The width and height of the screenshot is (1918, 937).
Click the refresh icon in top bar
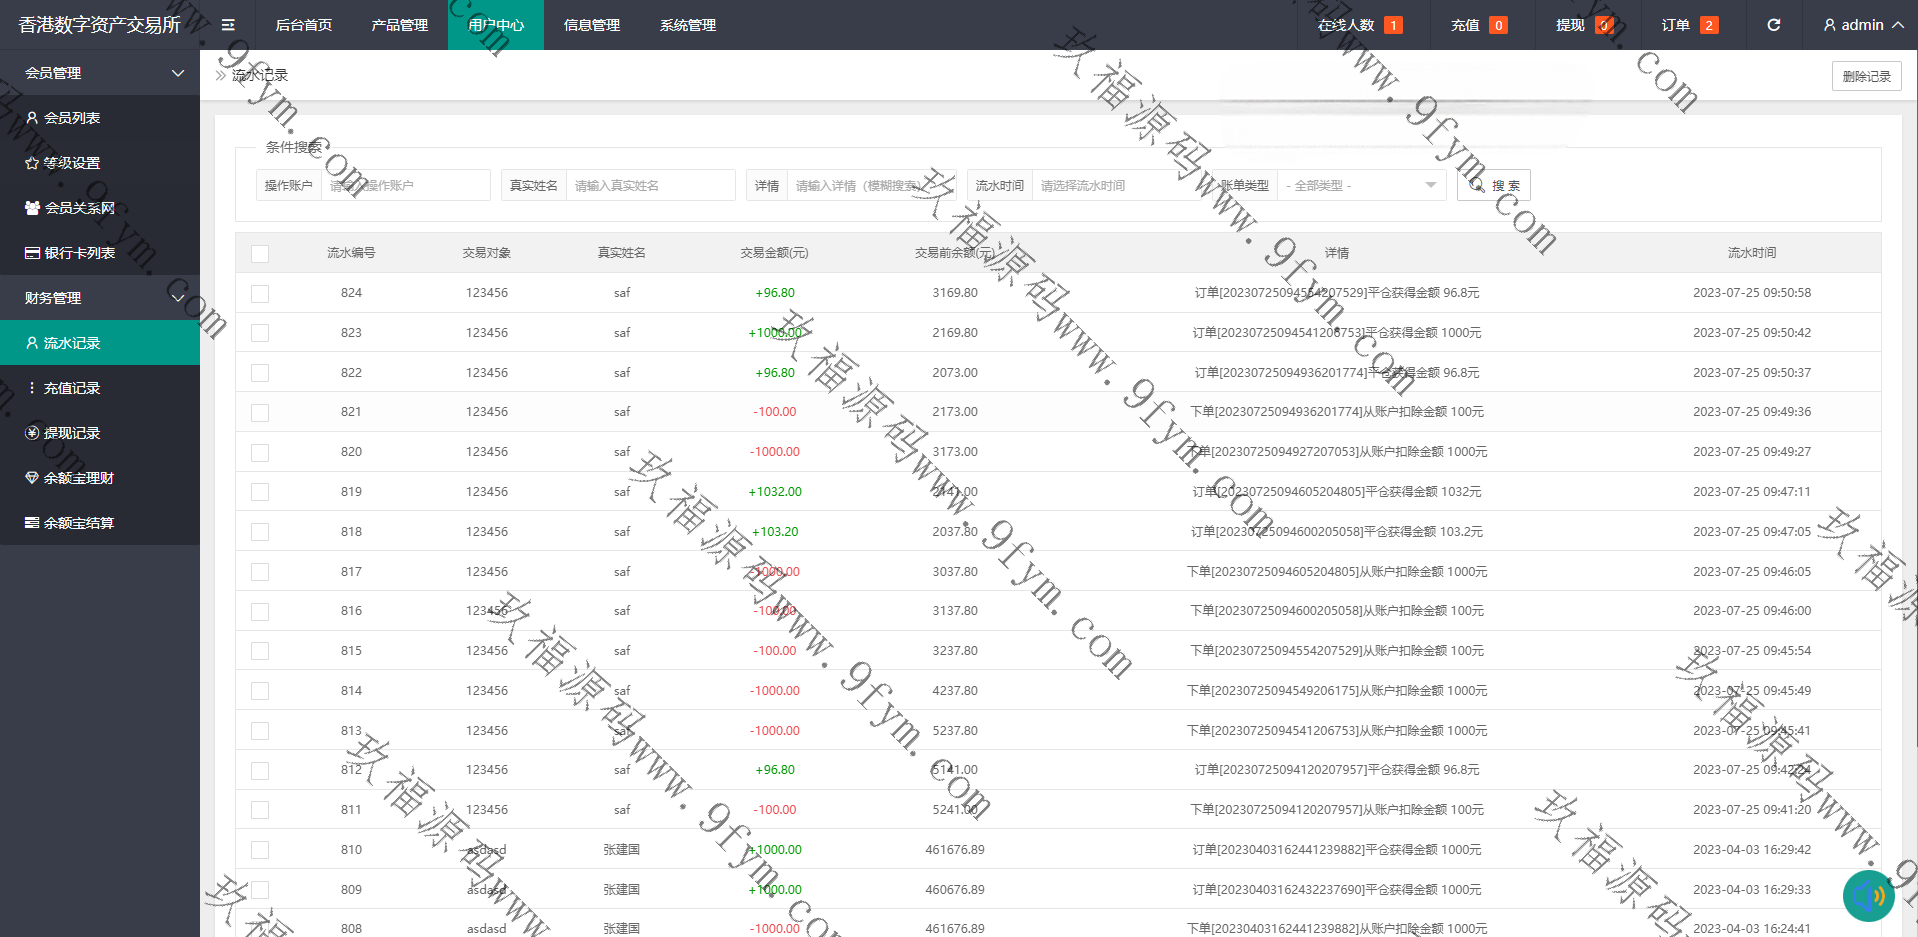click(x=1773, y=25)
